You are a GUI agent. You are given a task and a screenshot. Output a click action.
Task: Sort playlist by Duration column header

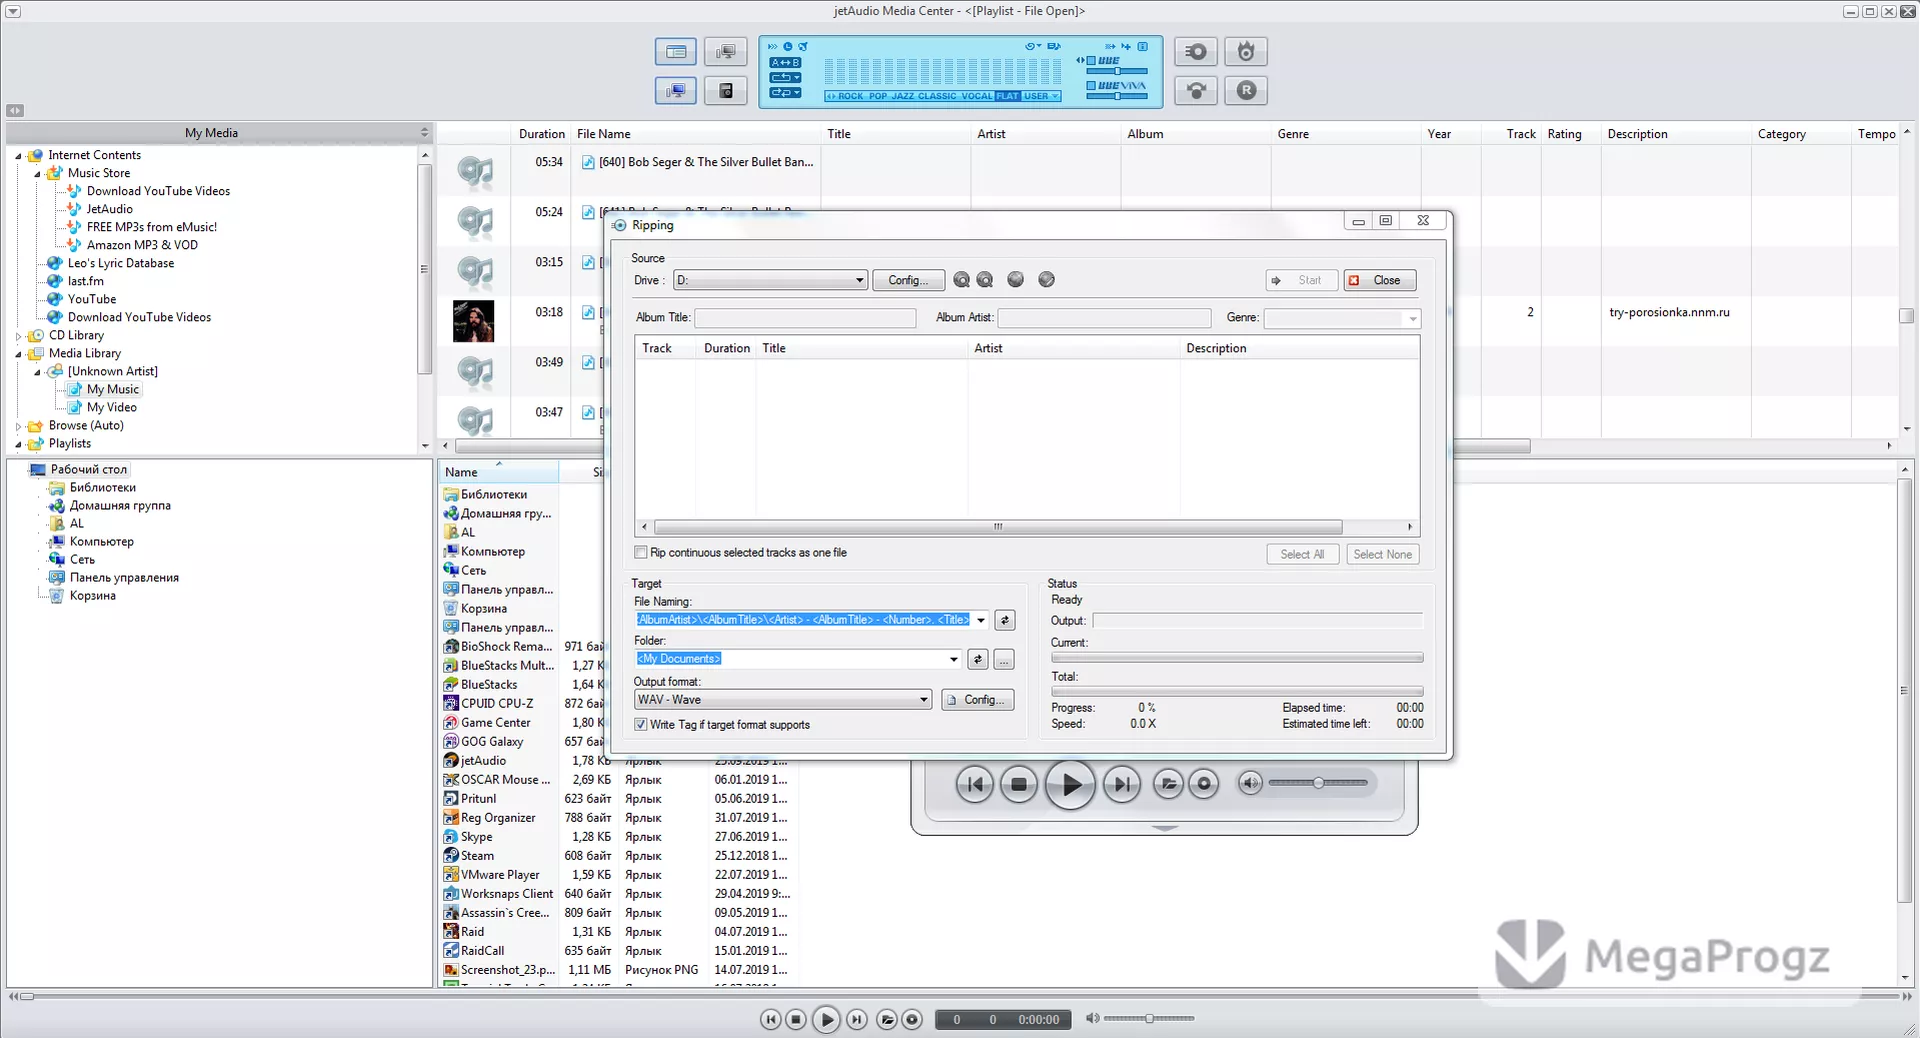tap(541, 134)
